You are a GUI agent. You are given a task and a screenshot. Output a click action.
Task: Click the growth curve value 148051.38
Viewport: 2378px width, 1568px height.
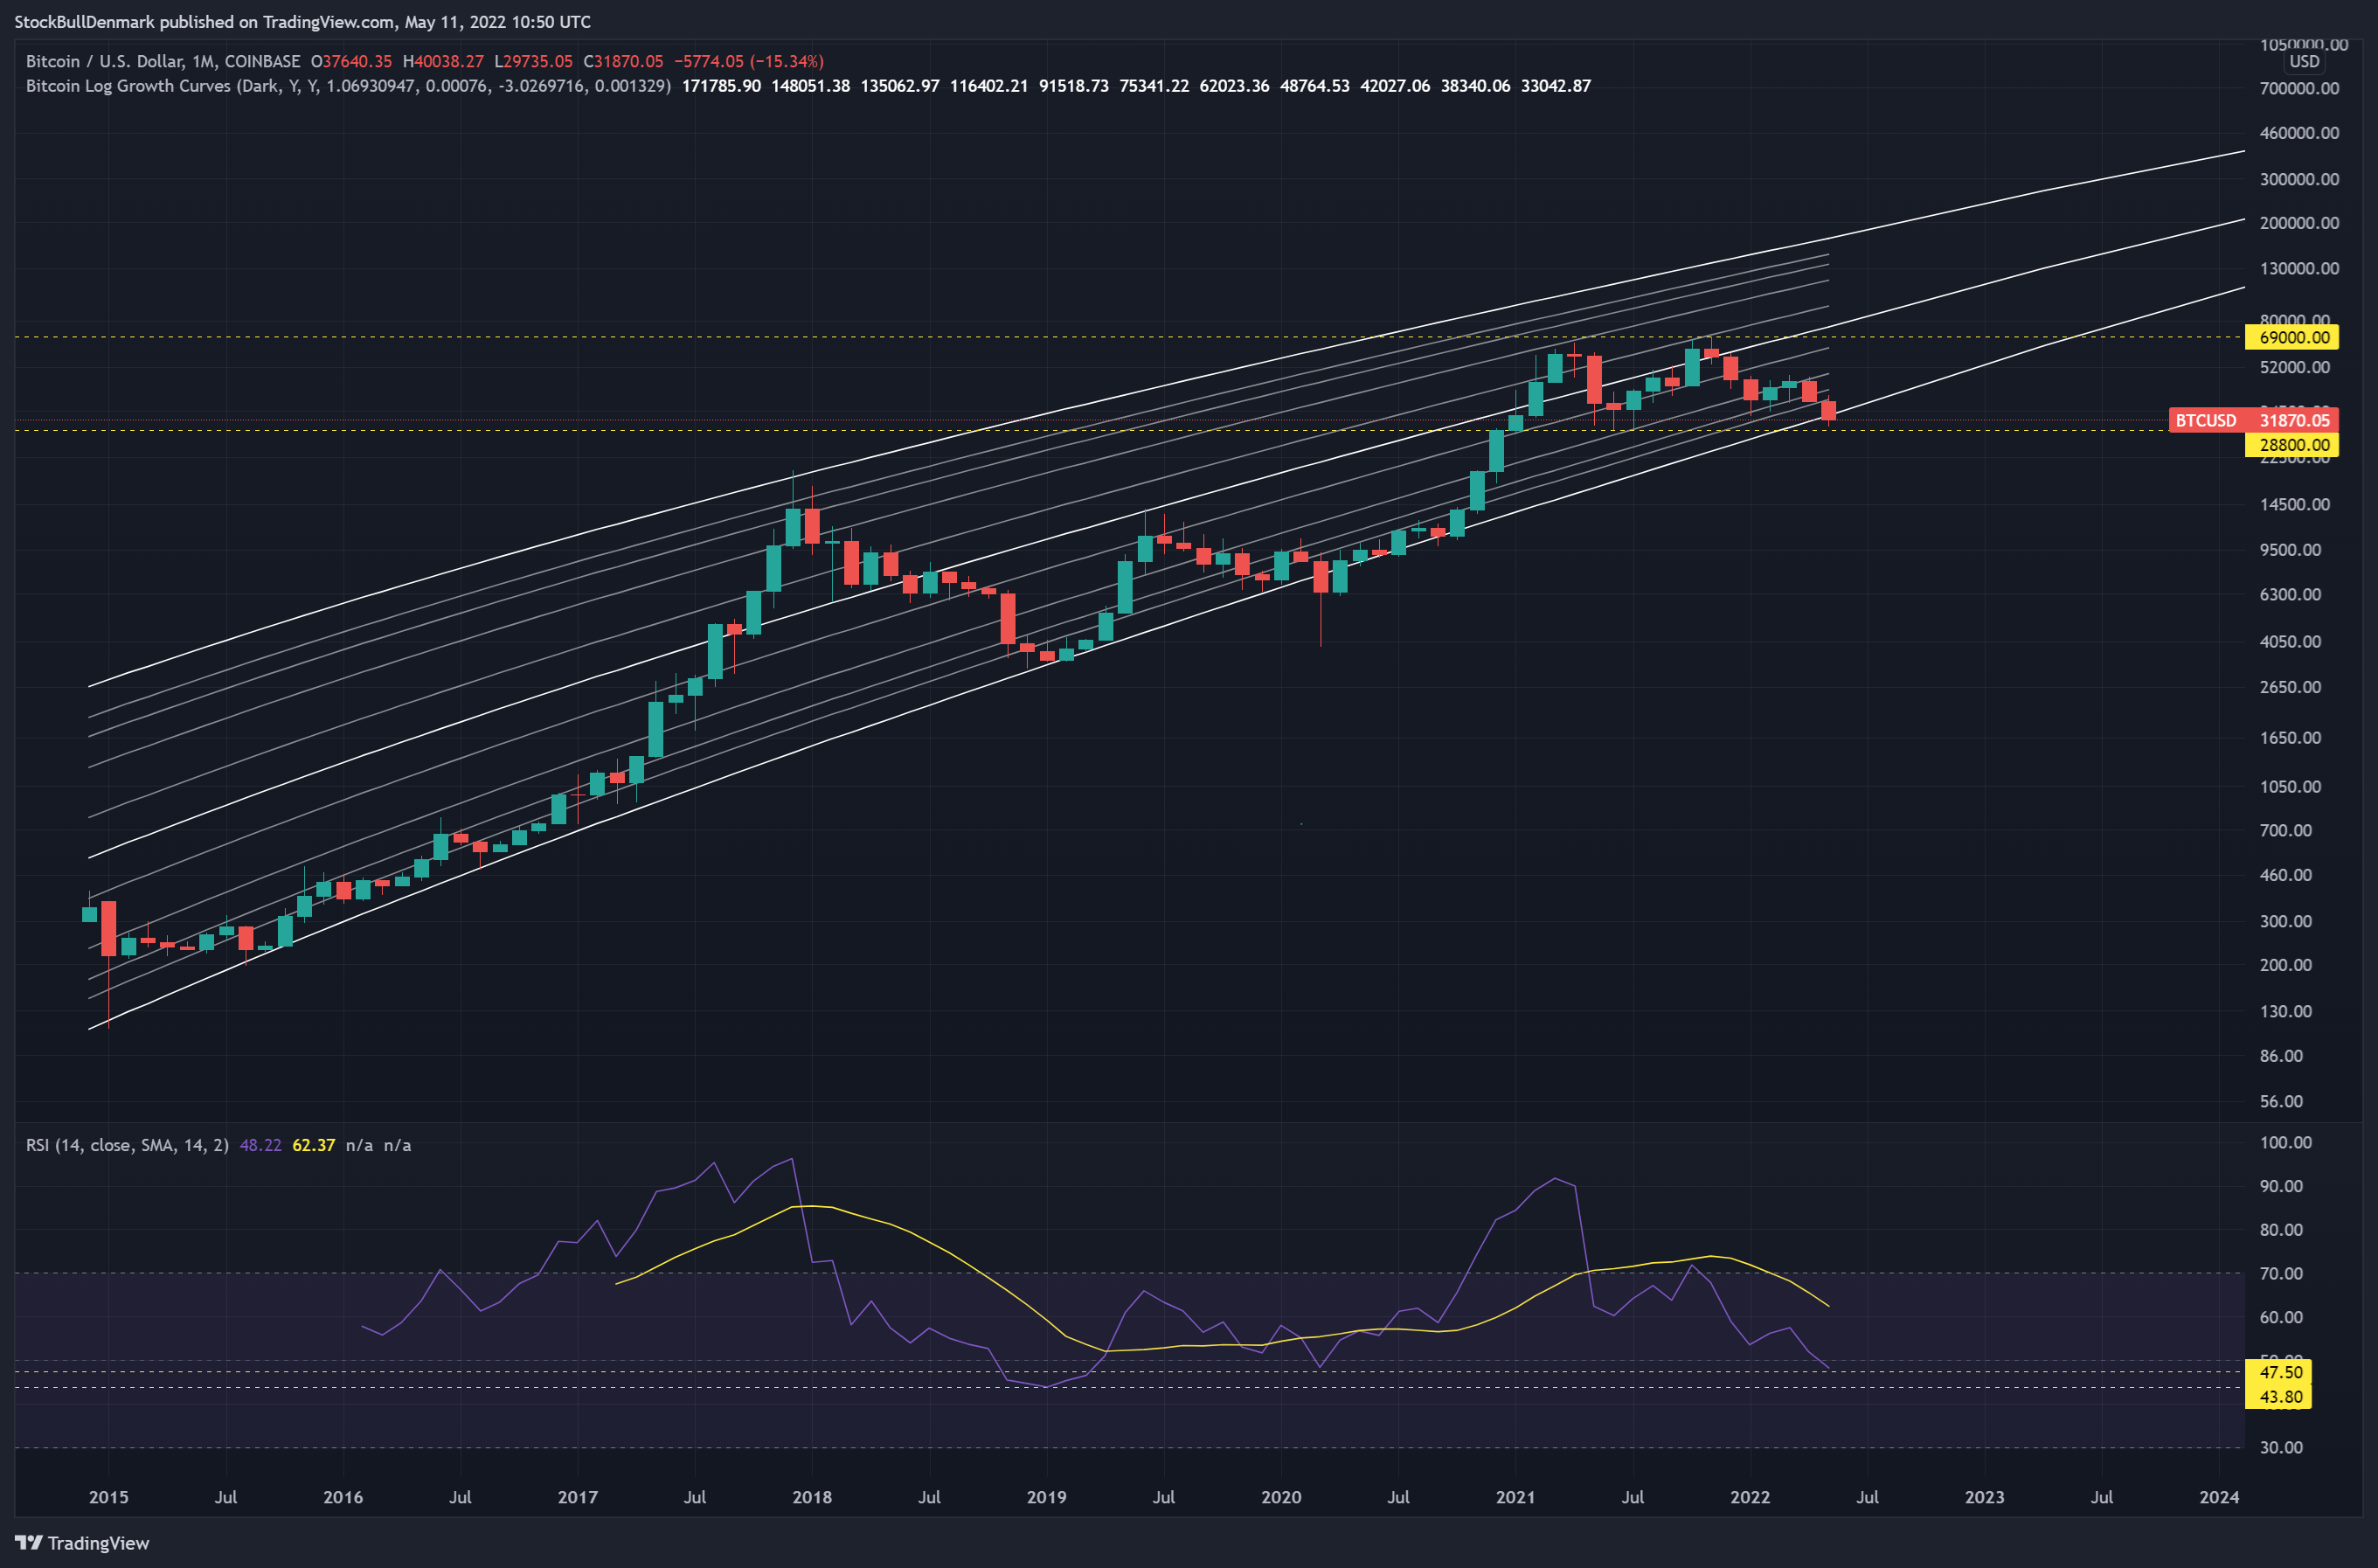[x=810, y=86]
